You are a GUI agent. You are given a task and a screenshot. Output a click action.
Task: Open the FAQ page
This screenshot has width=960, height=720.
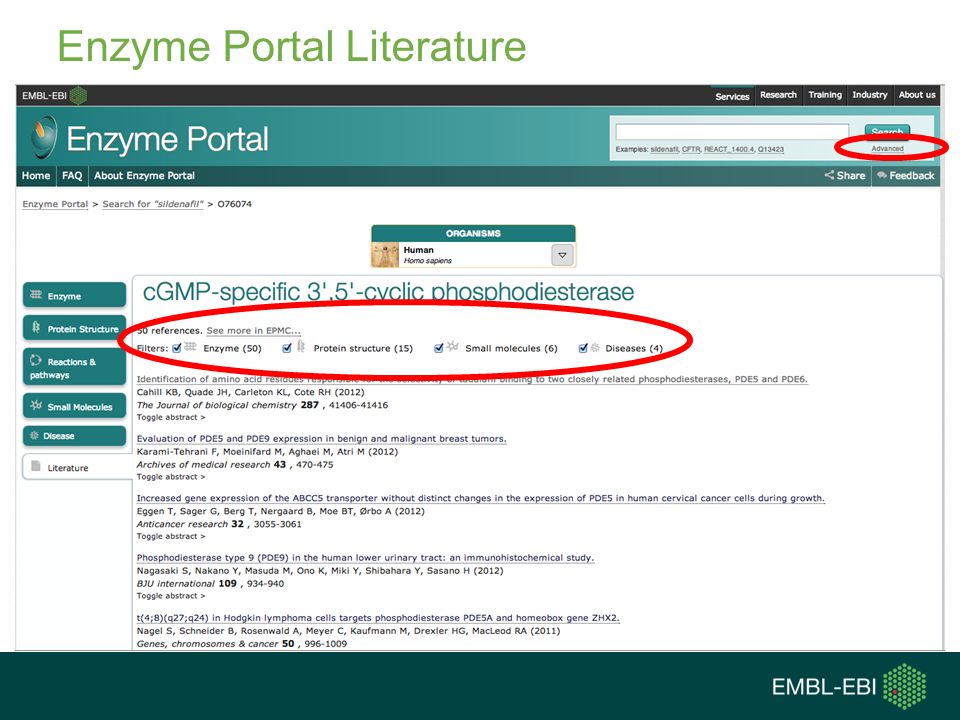pyautogui.click(x=72, y=176)
